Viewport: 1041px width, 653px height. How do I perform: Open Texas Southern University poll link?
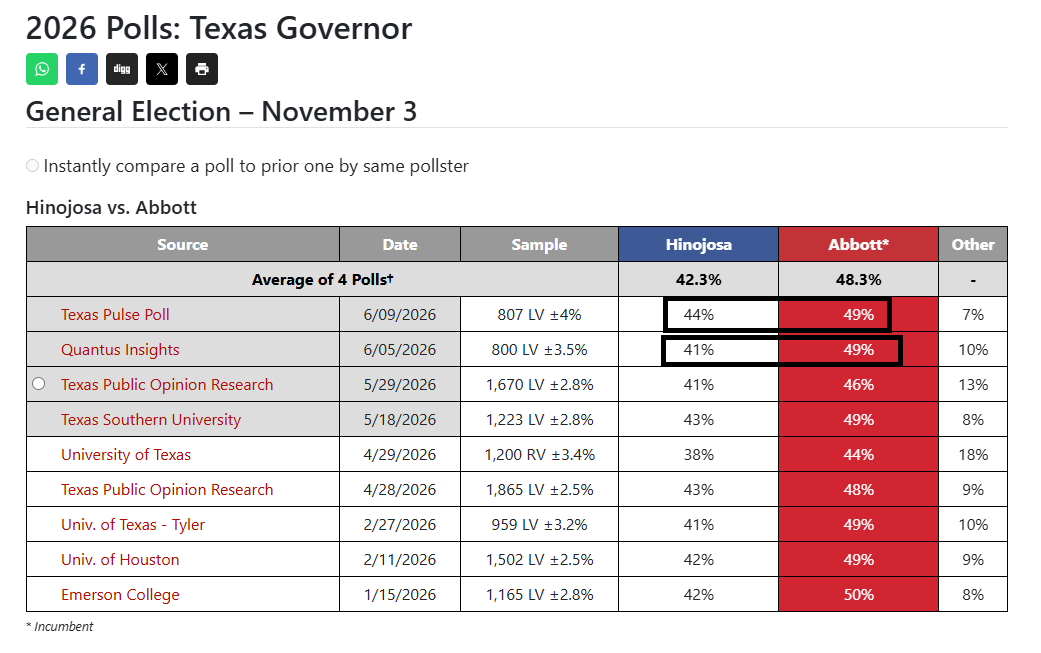[x=151, y=419]
